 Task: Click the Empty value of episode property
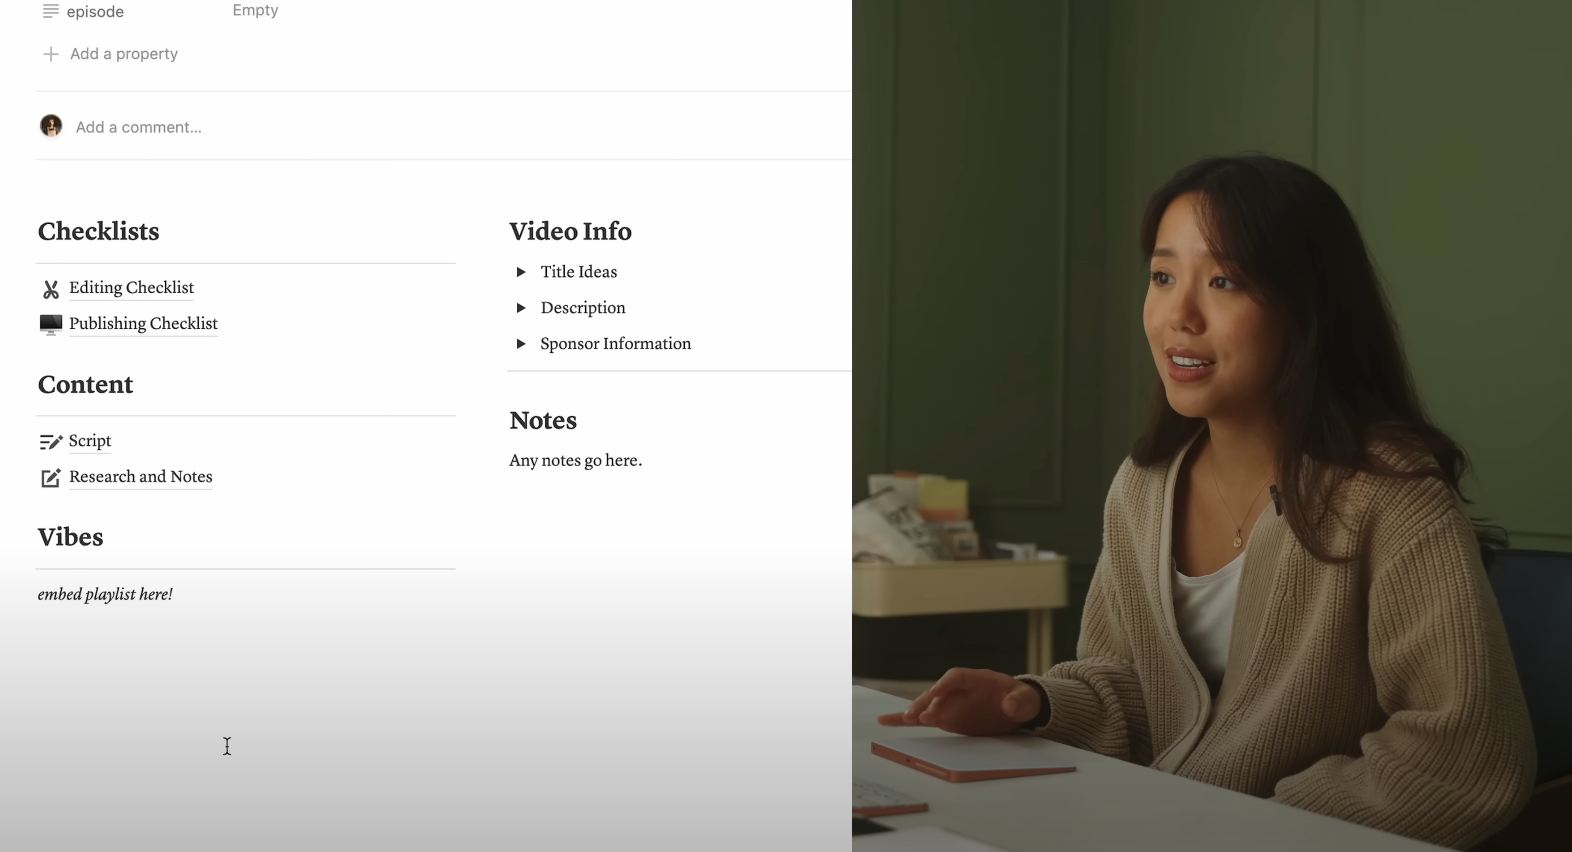[x=255, y=10]
